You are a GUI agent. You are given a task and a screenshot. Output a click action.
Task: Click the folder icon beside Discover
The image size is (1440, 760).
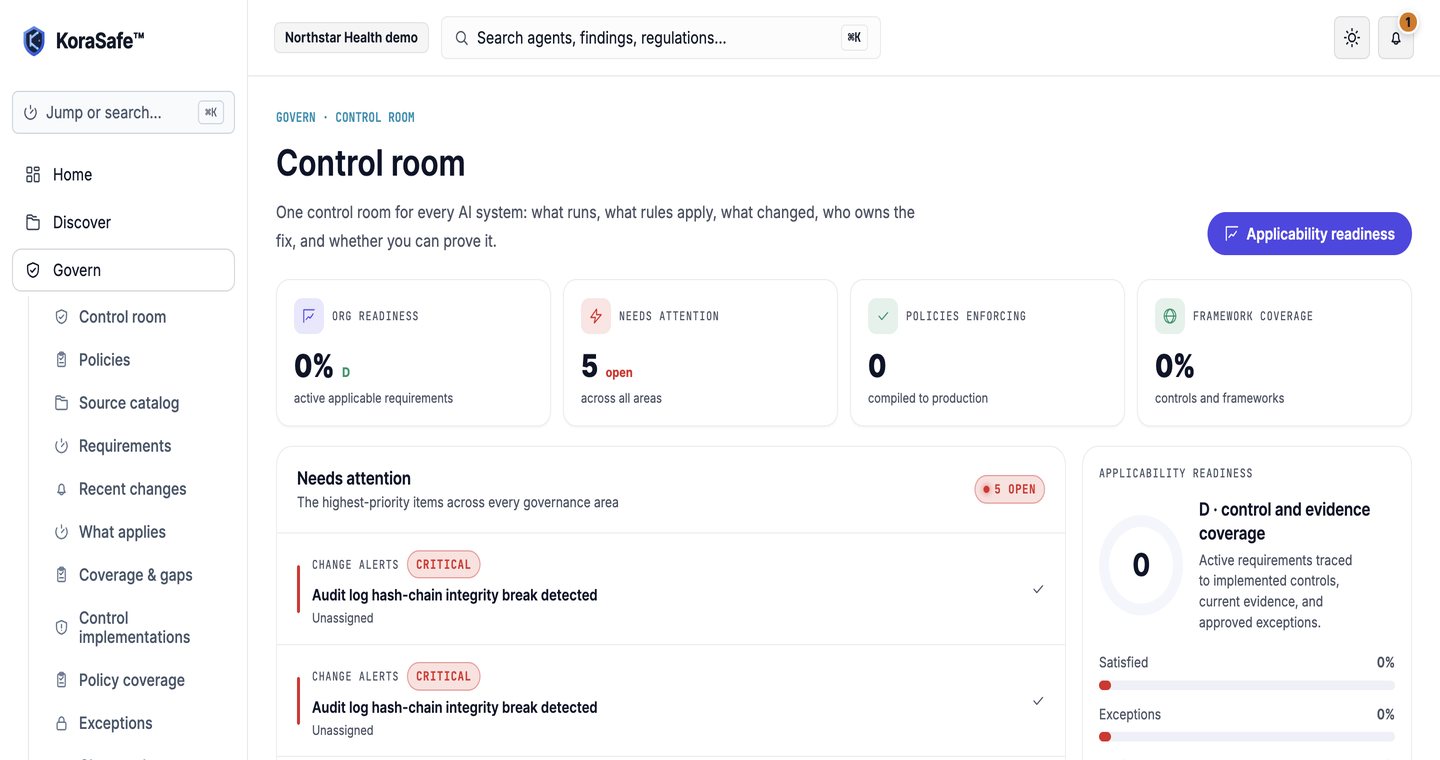click(33, 223)
